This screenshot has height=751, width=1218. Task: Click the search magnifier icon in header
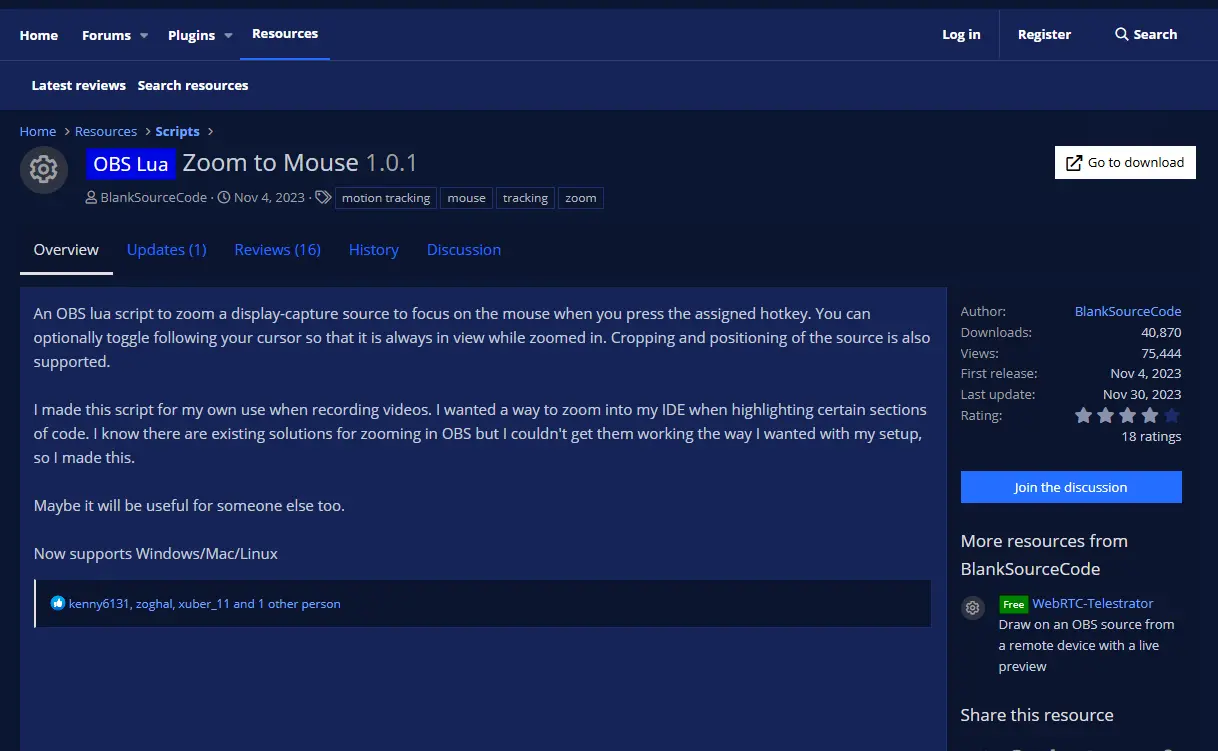[x=1121, y=34]
